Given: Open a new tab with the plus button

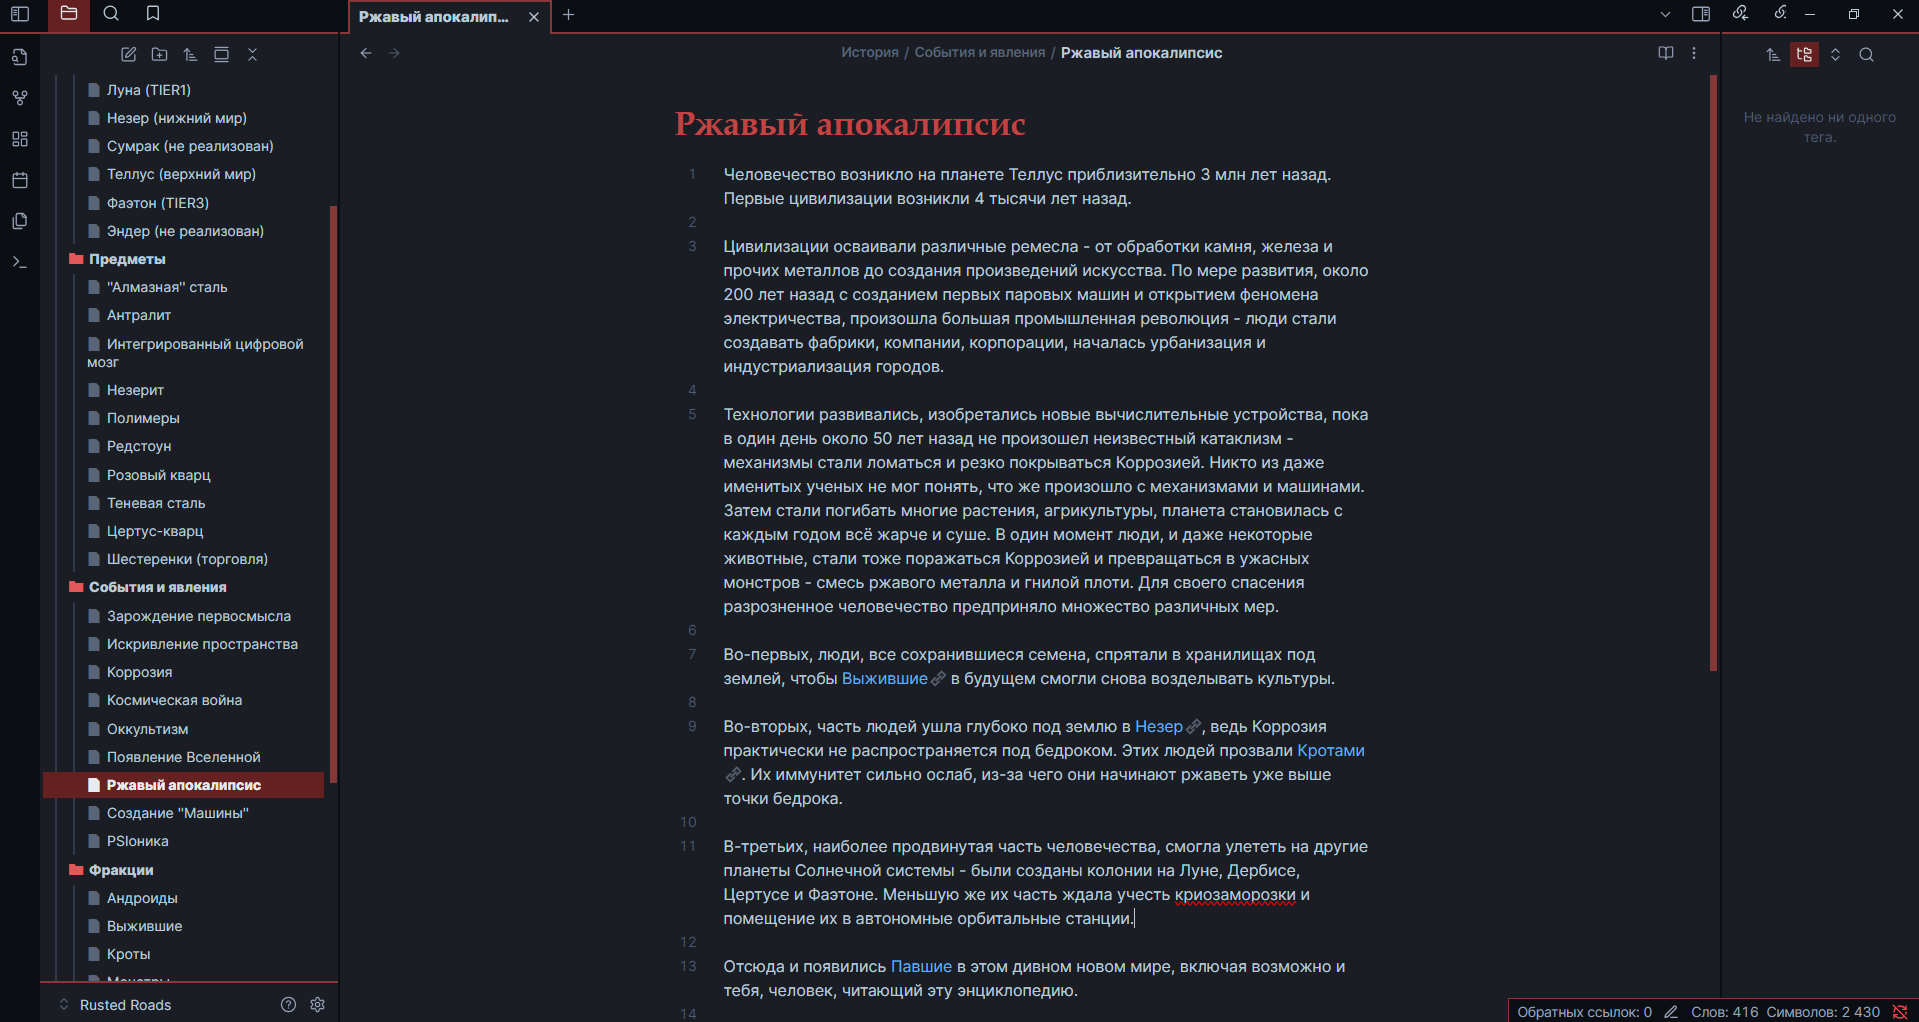Looking at the screenshot, I should click(x=569, y=15).
